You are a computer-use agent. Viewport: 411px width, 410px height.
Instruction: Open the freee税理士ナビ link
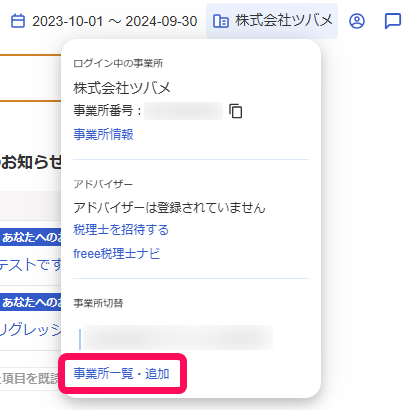click(x=117, y=254)
